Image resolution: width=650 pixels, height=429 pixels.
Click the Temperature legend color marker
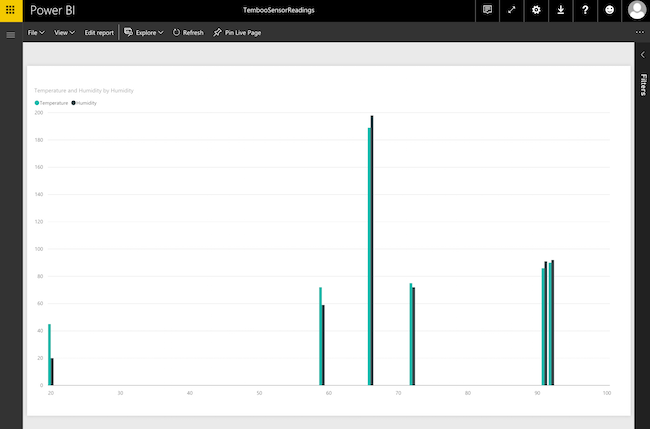[37, 103]
